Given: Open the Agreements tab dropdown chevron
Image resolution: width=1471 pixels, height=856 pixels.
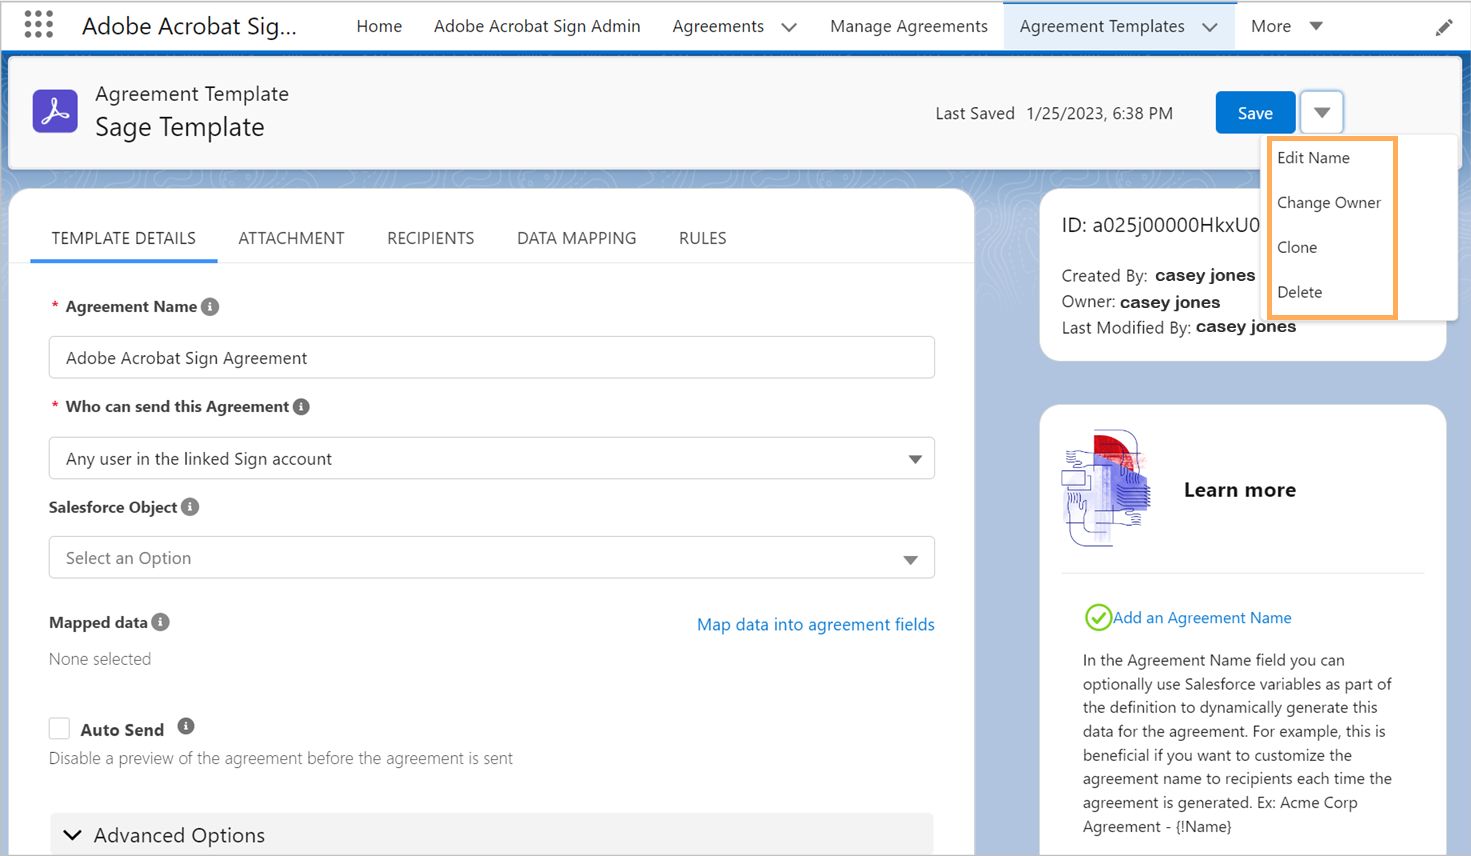Looking at the screenshot, I should tap(789, 27).
